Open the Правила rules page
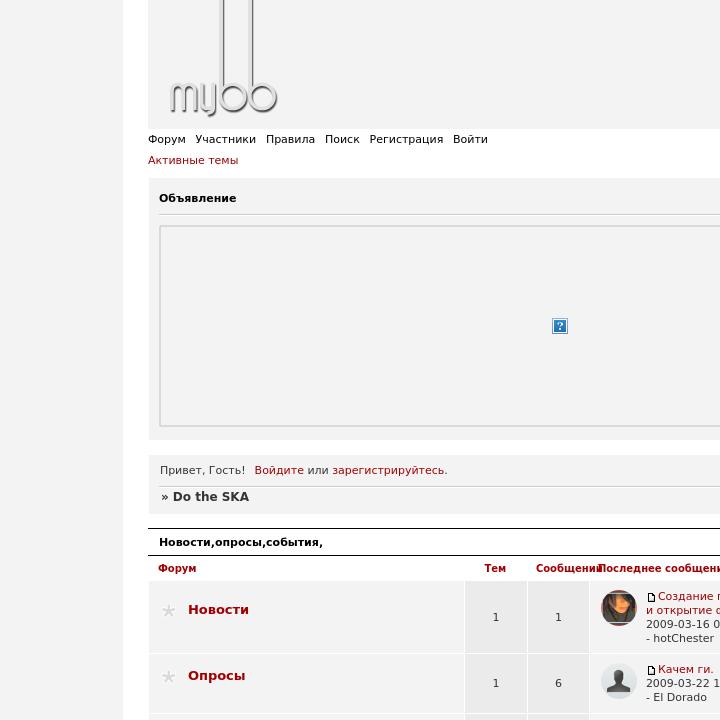 pos(290,139)
